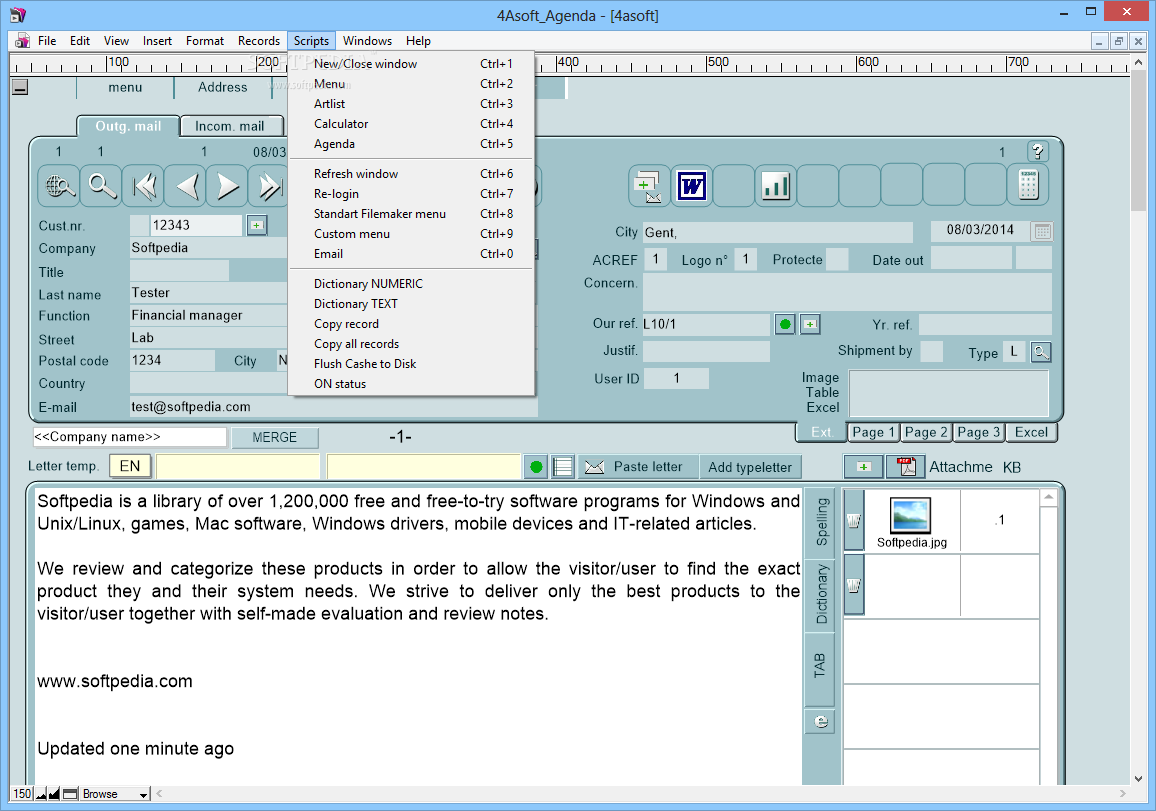Open the vertical Spelling button
Screen dimensions: 1156x811
click(x=821, y=521)
